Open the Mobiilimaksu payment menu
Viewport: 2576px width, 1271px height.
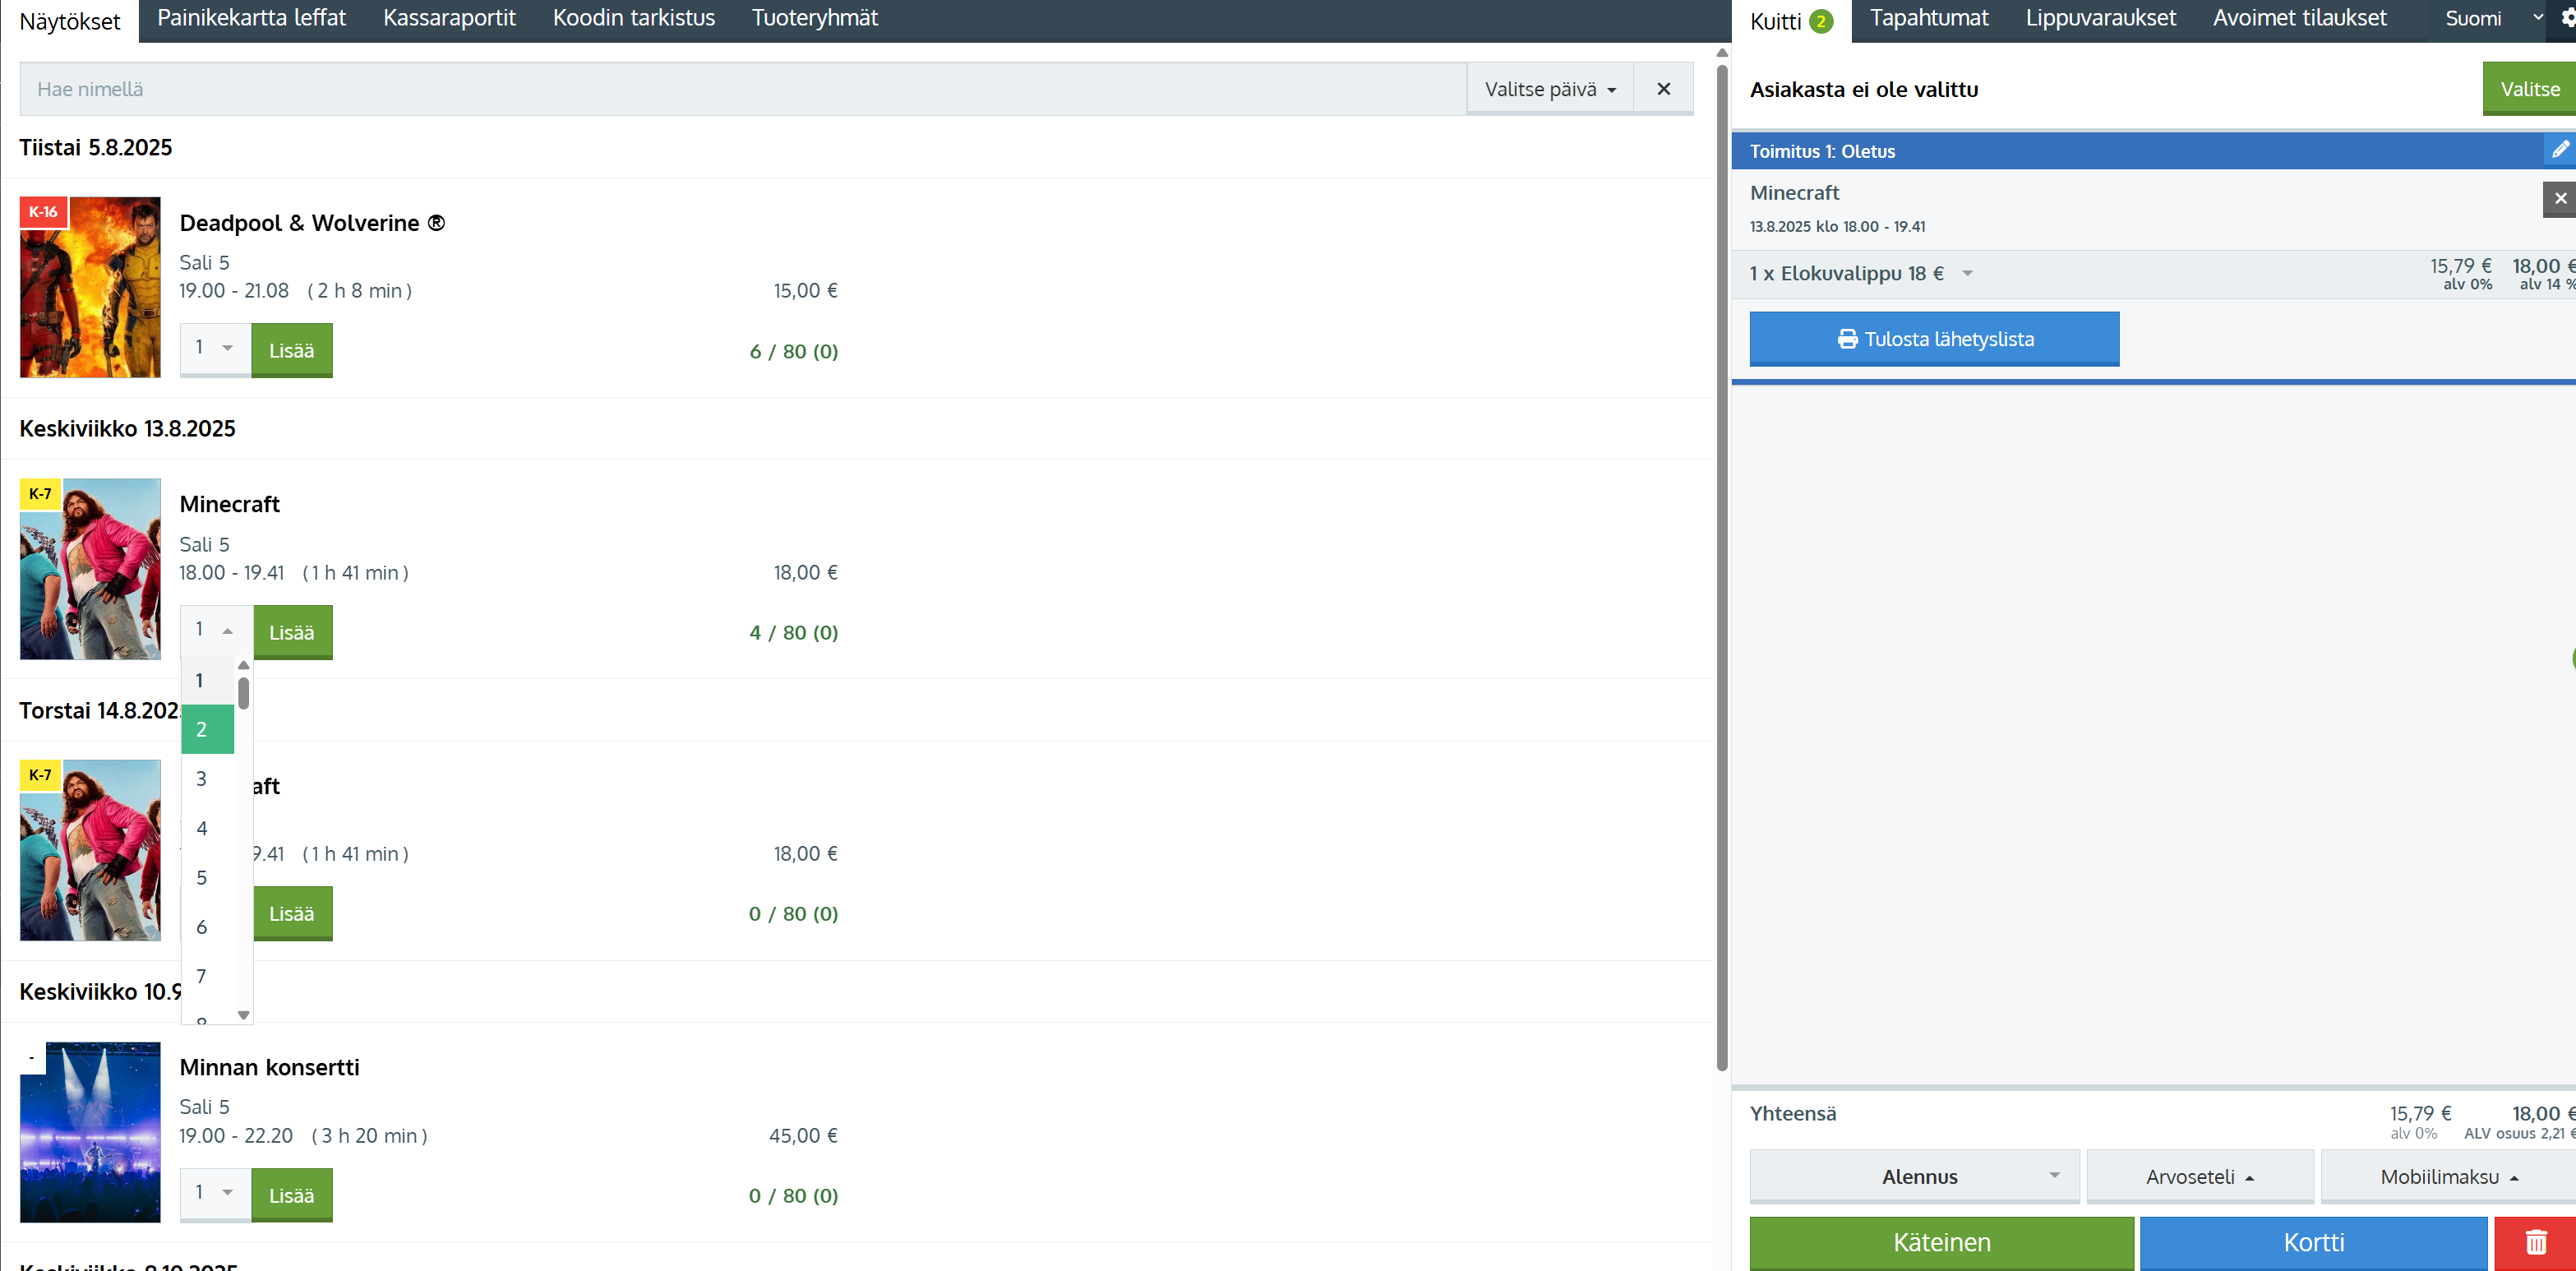point(2447,1176)
